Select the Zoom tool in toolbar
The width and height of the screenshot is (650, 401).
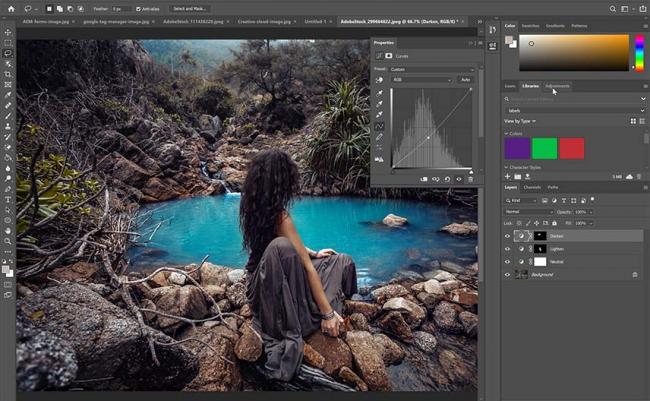[x=8, y=240]
